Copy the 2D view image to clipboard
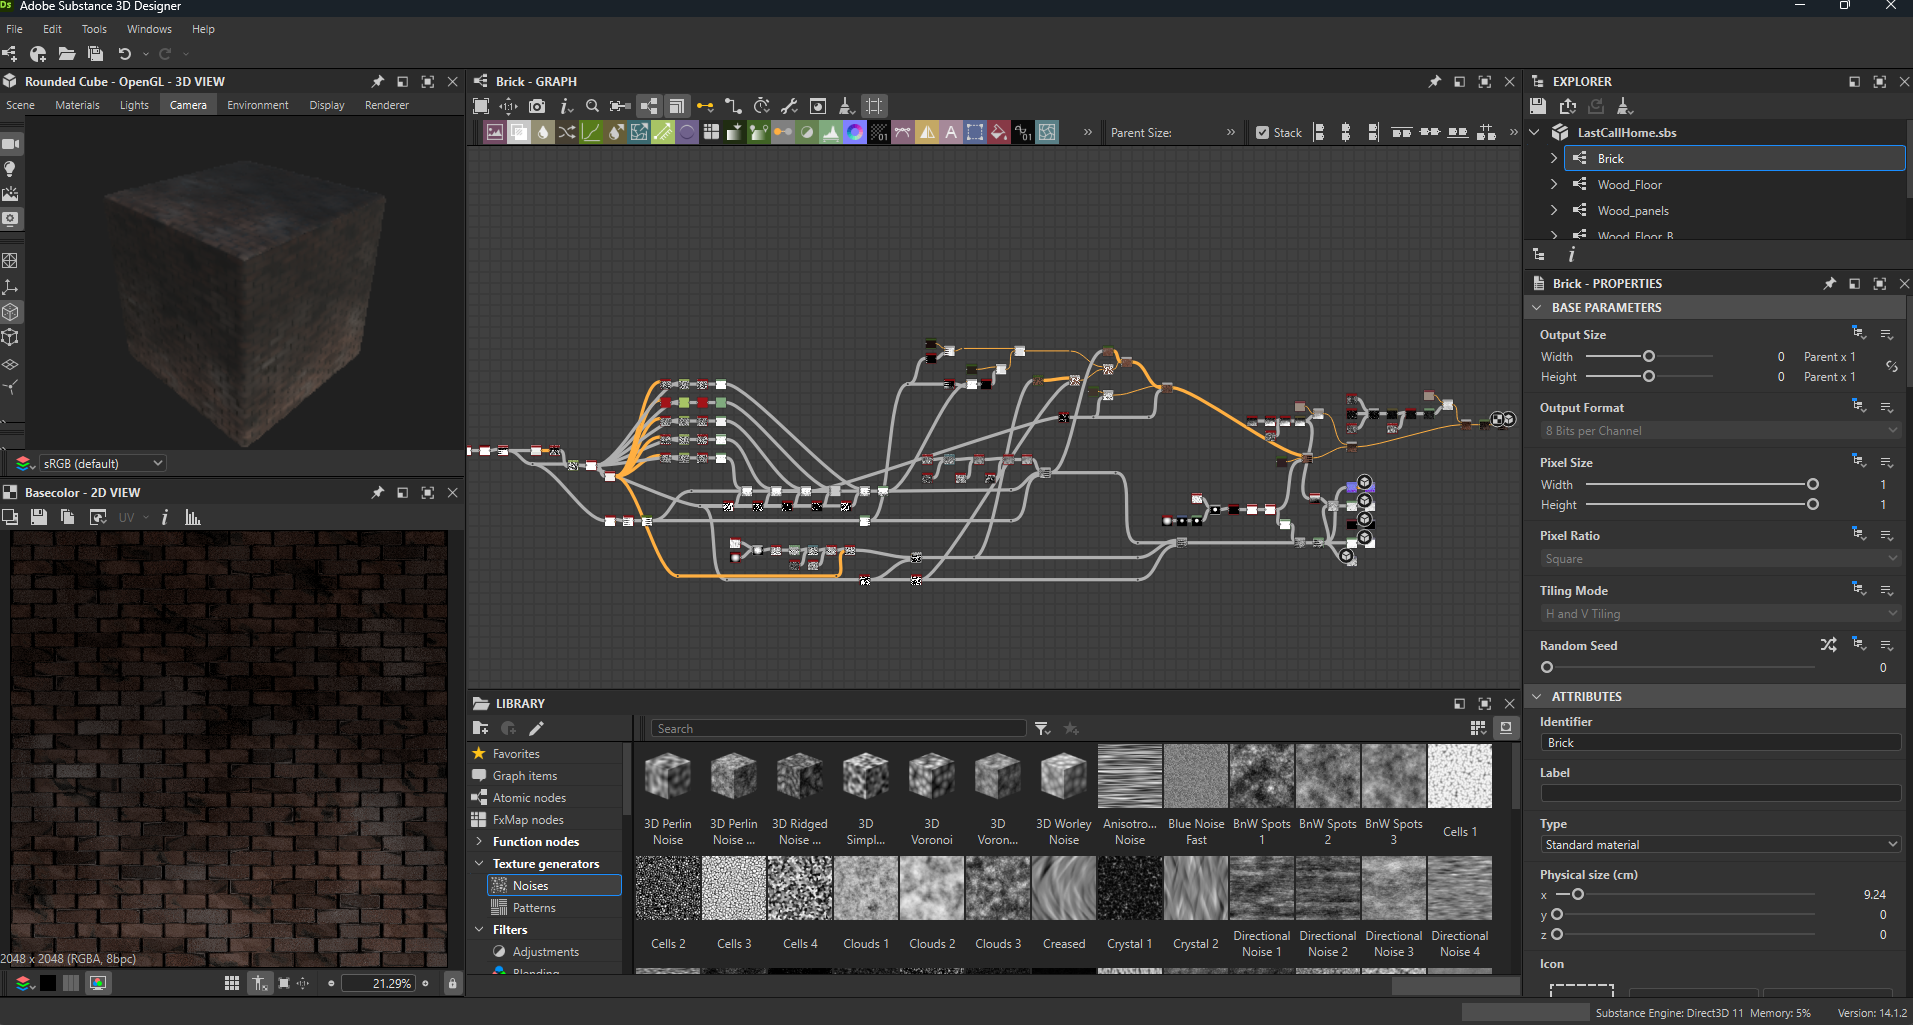1913x1025 pixels. point(68,517)
